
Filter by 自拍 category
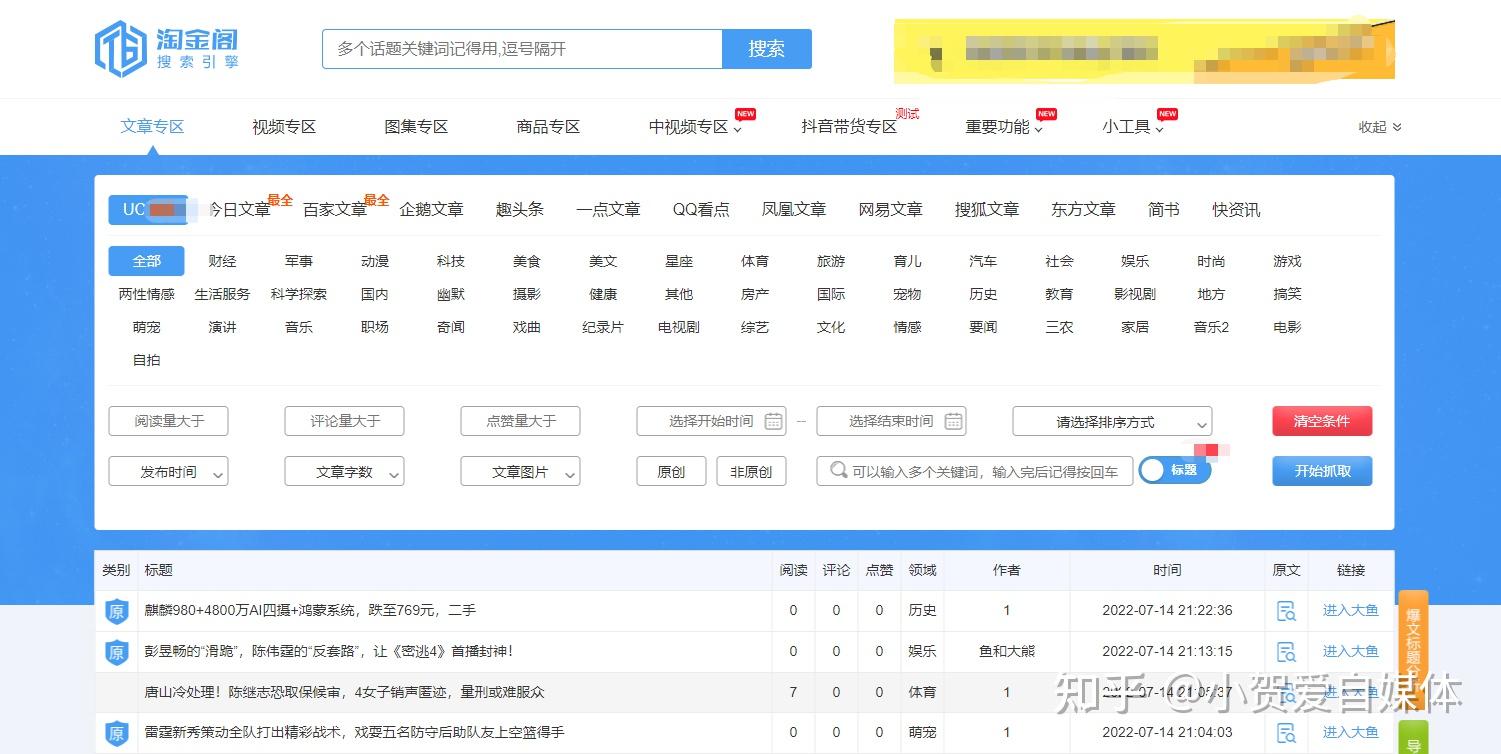[x=147, y=360]
